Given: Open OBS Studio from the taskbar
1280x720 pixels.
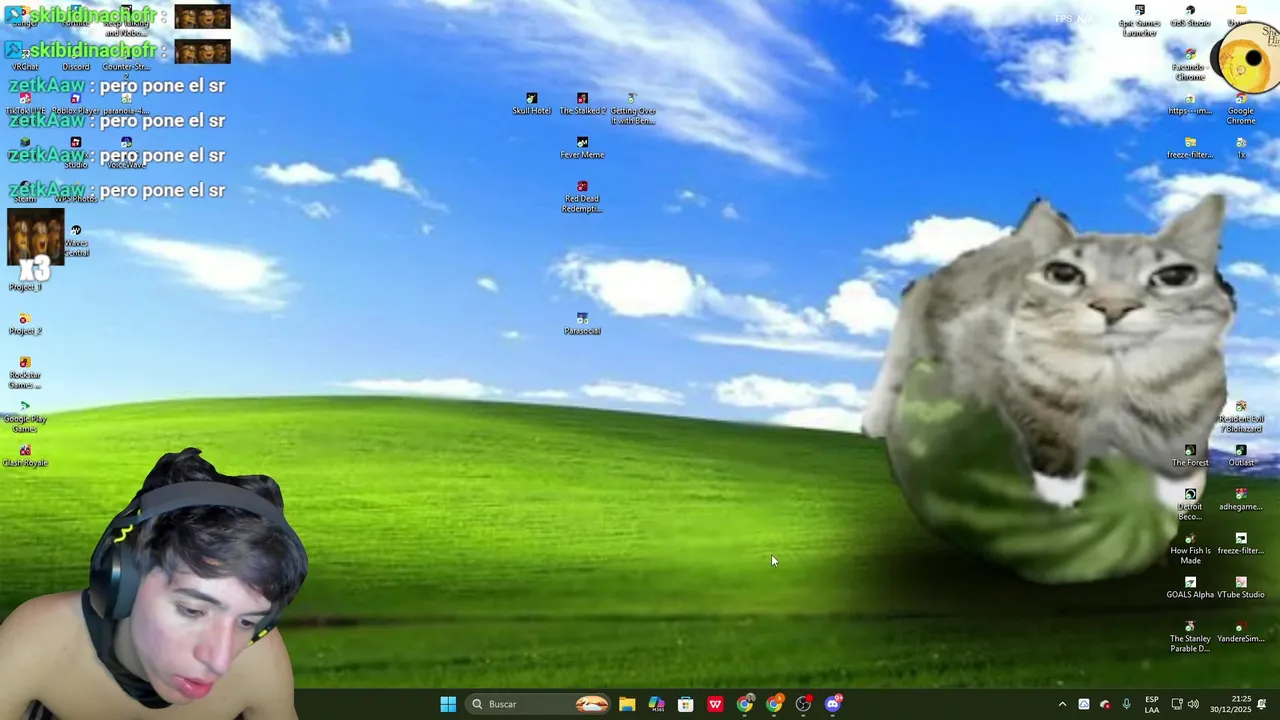Looking at the screenshot, I should tap(803, 704).
